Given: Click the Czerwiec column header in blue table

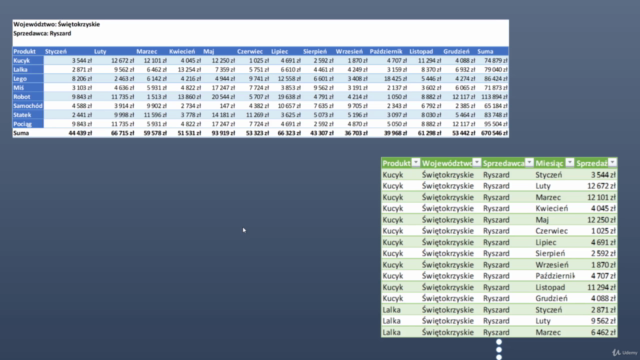Looking at the screenshot, I should [250, 51].
